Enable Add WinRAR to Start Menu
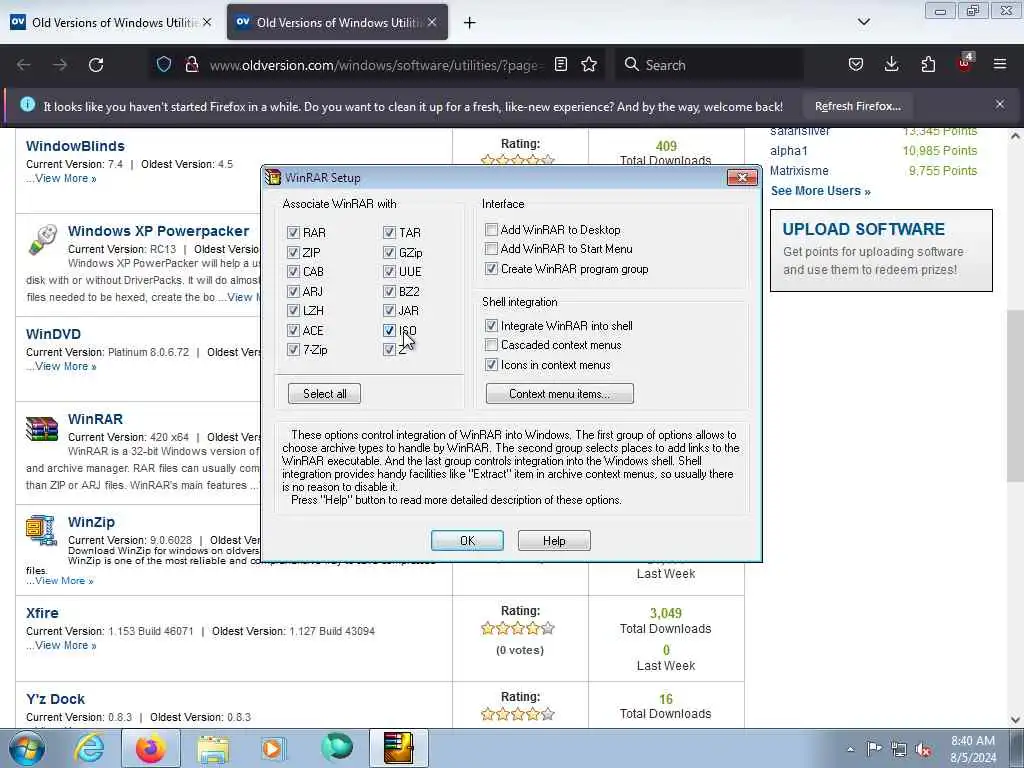This screenshot has width=1024, height=768. pos(491,249)
